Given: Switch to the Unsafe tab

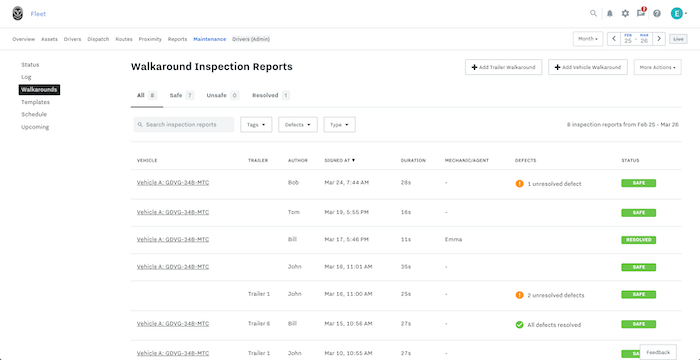Looking at the screenshot, I should click(222, 95).
